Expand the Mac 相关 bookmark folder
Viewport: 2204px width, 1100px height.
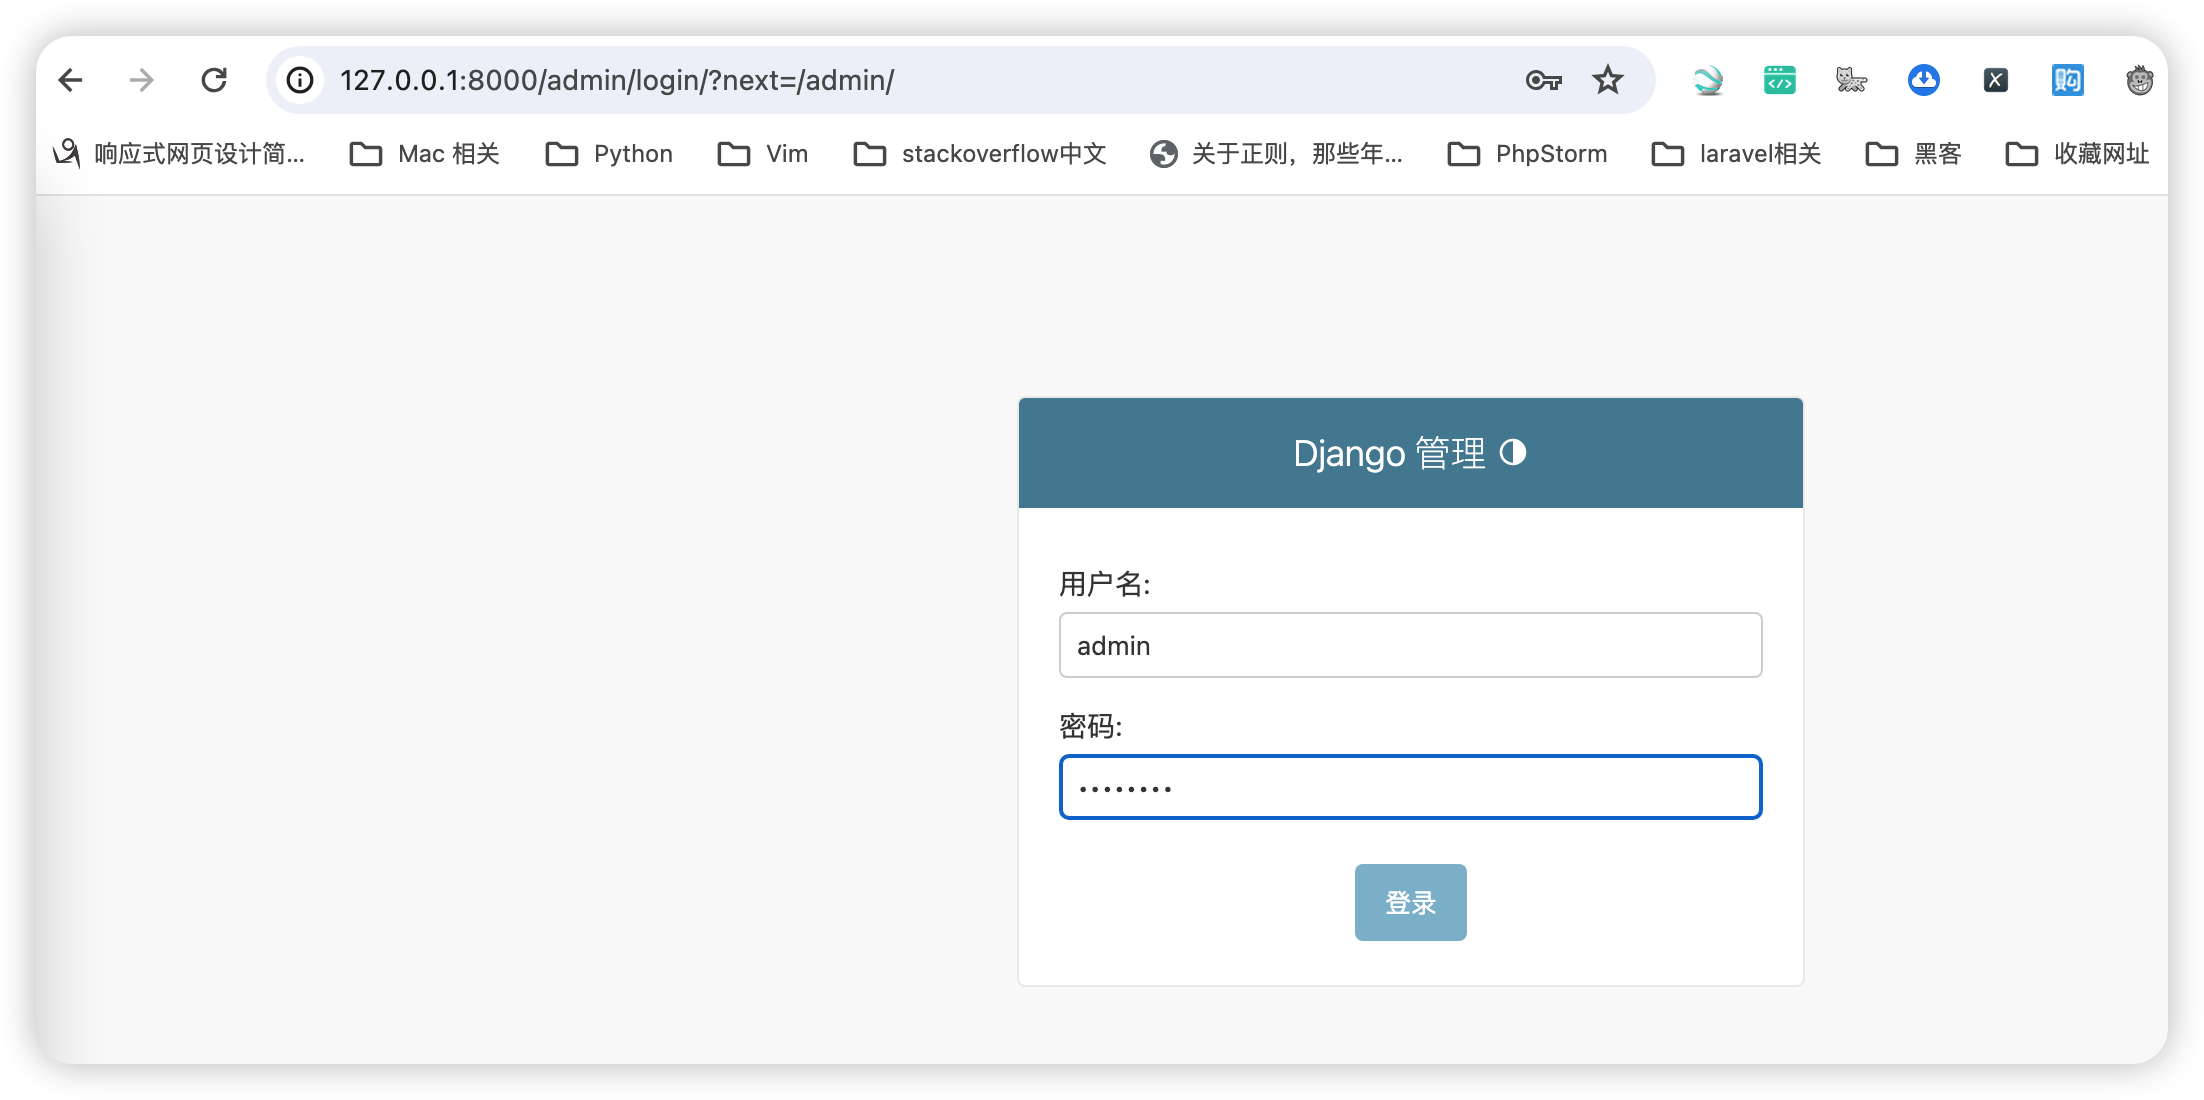pos(424,154)
